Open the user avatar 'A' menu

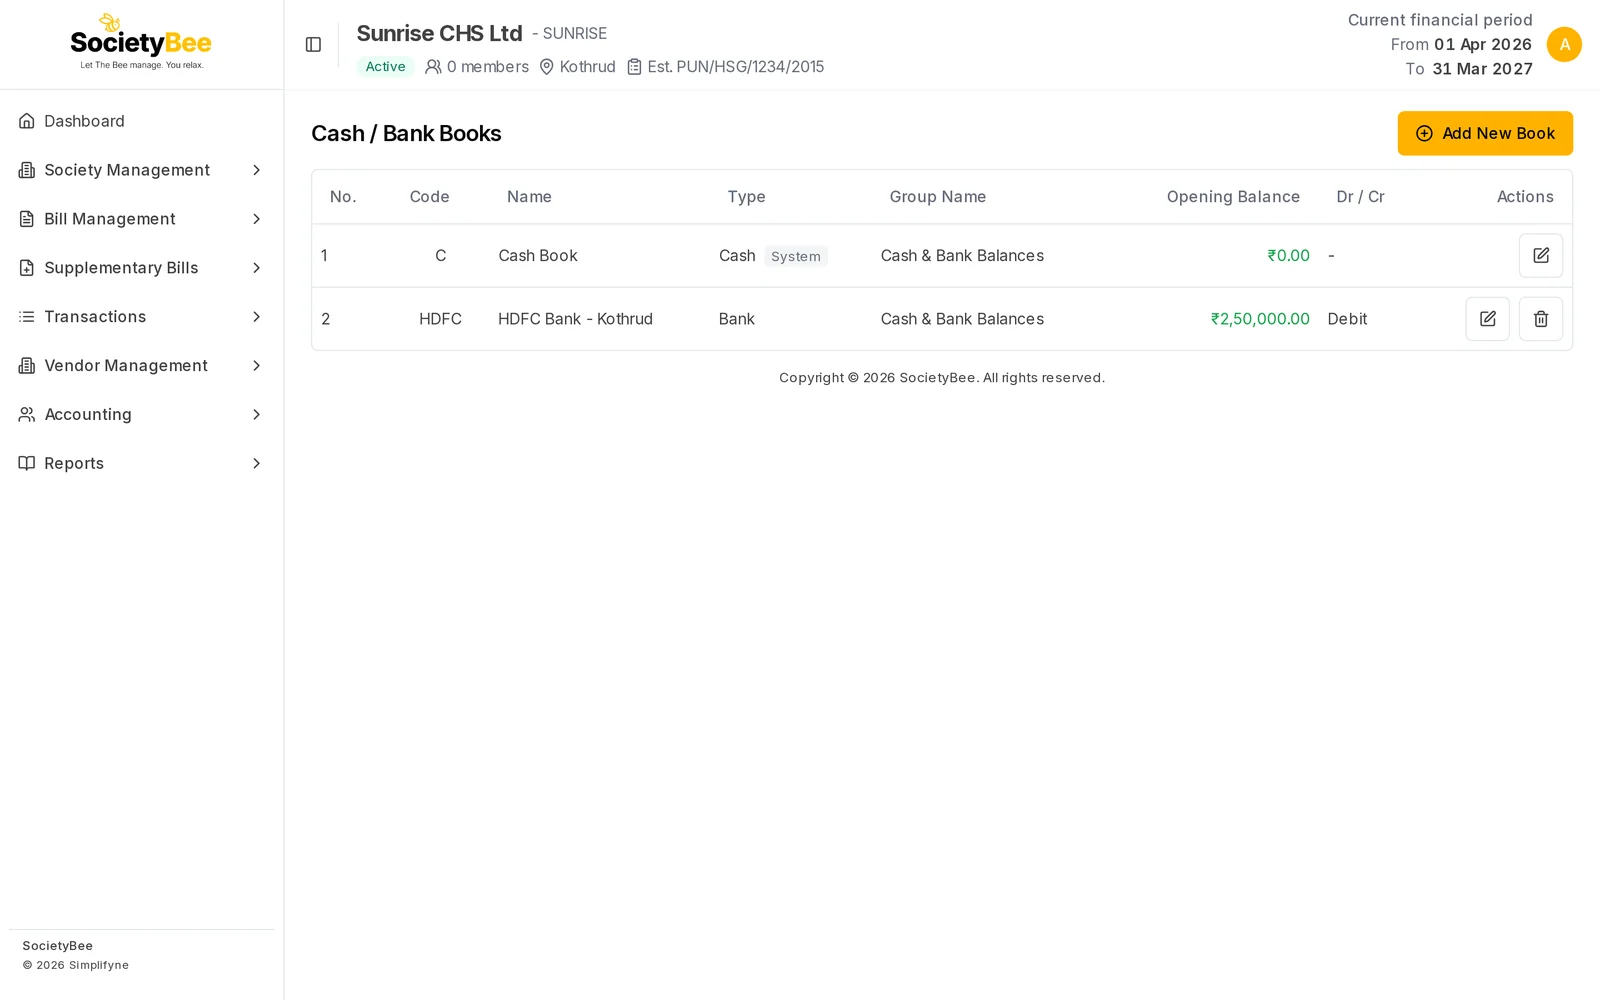pos(1564,45)
